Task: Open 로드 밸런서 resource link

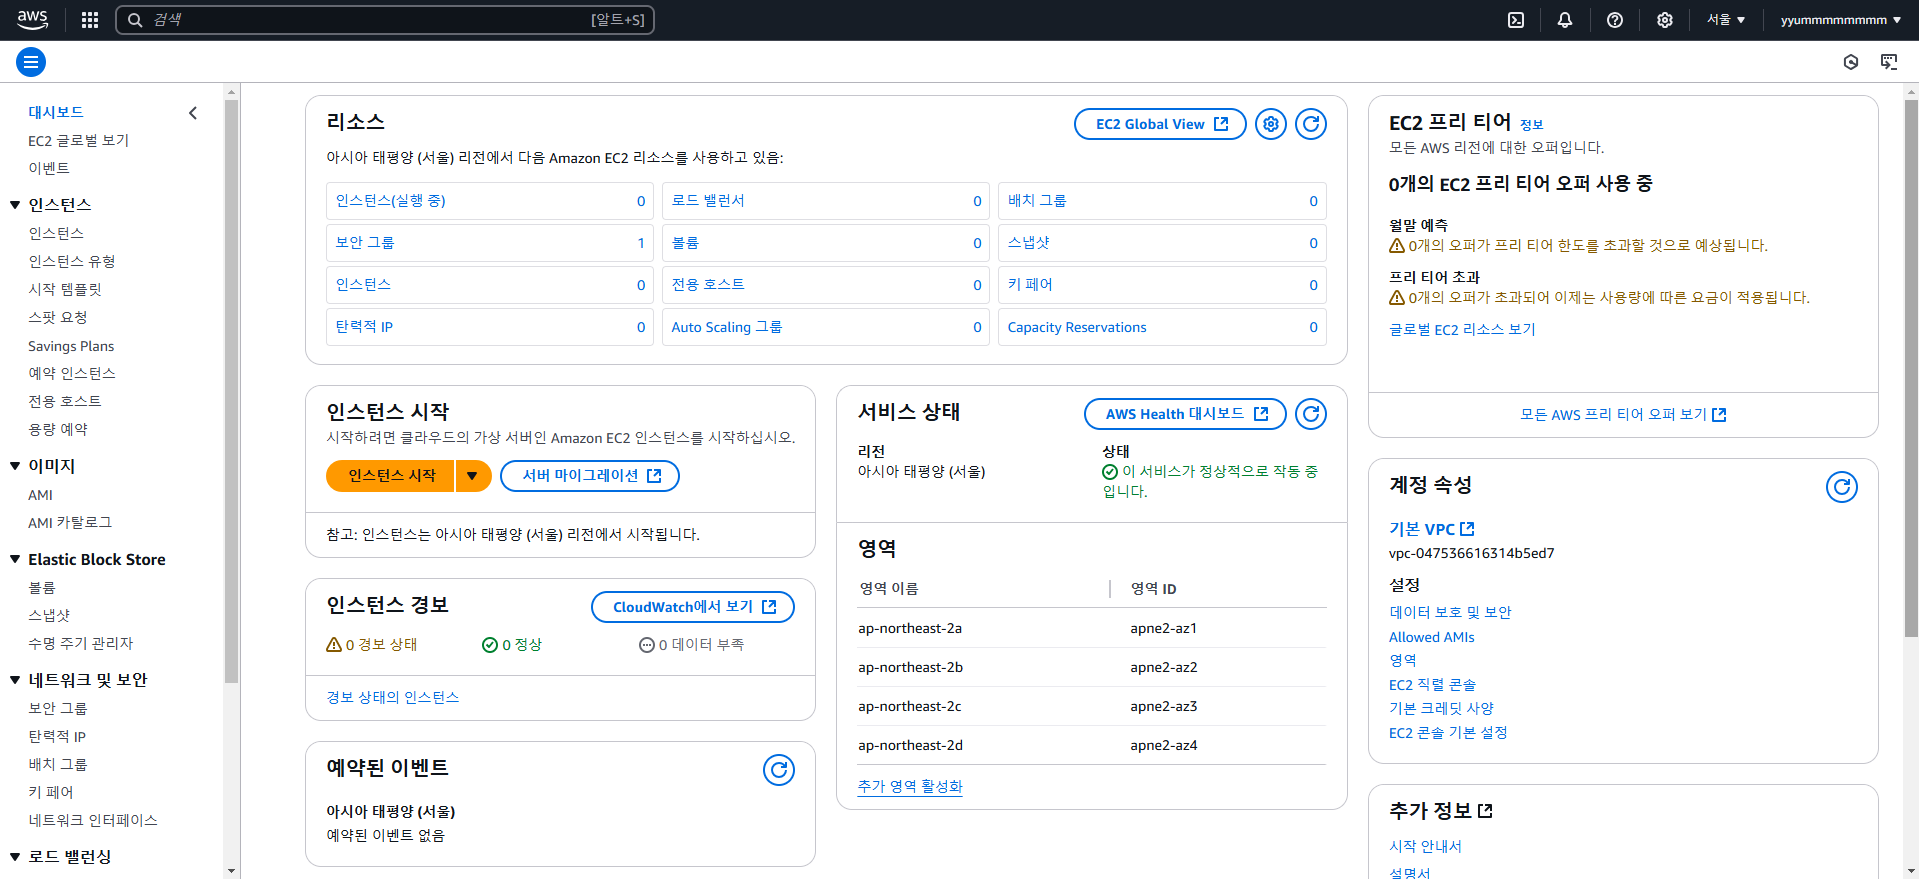Action: pos(708,201)
